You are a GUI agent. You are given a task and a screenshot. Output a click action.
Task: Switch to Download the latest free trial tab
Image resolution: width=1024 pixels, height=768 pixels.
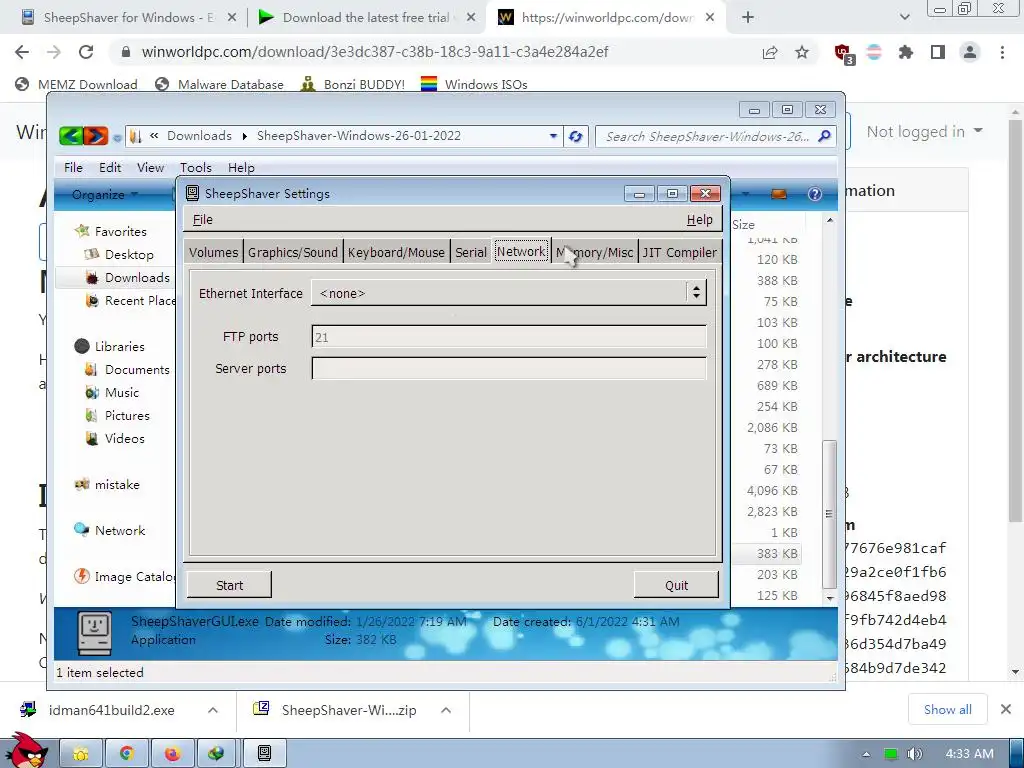(368, 18)
